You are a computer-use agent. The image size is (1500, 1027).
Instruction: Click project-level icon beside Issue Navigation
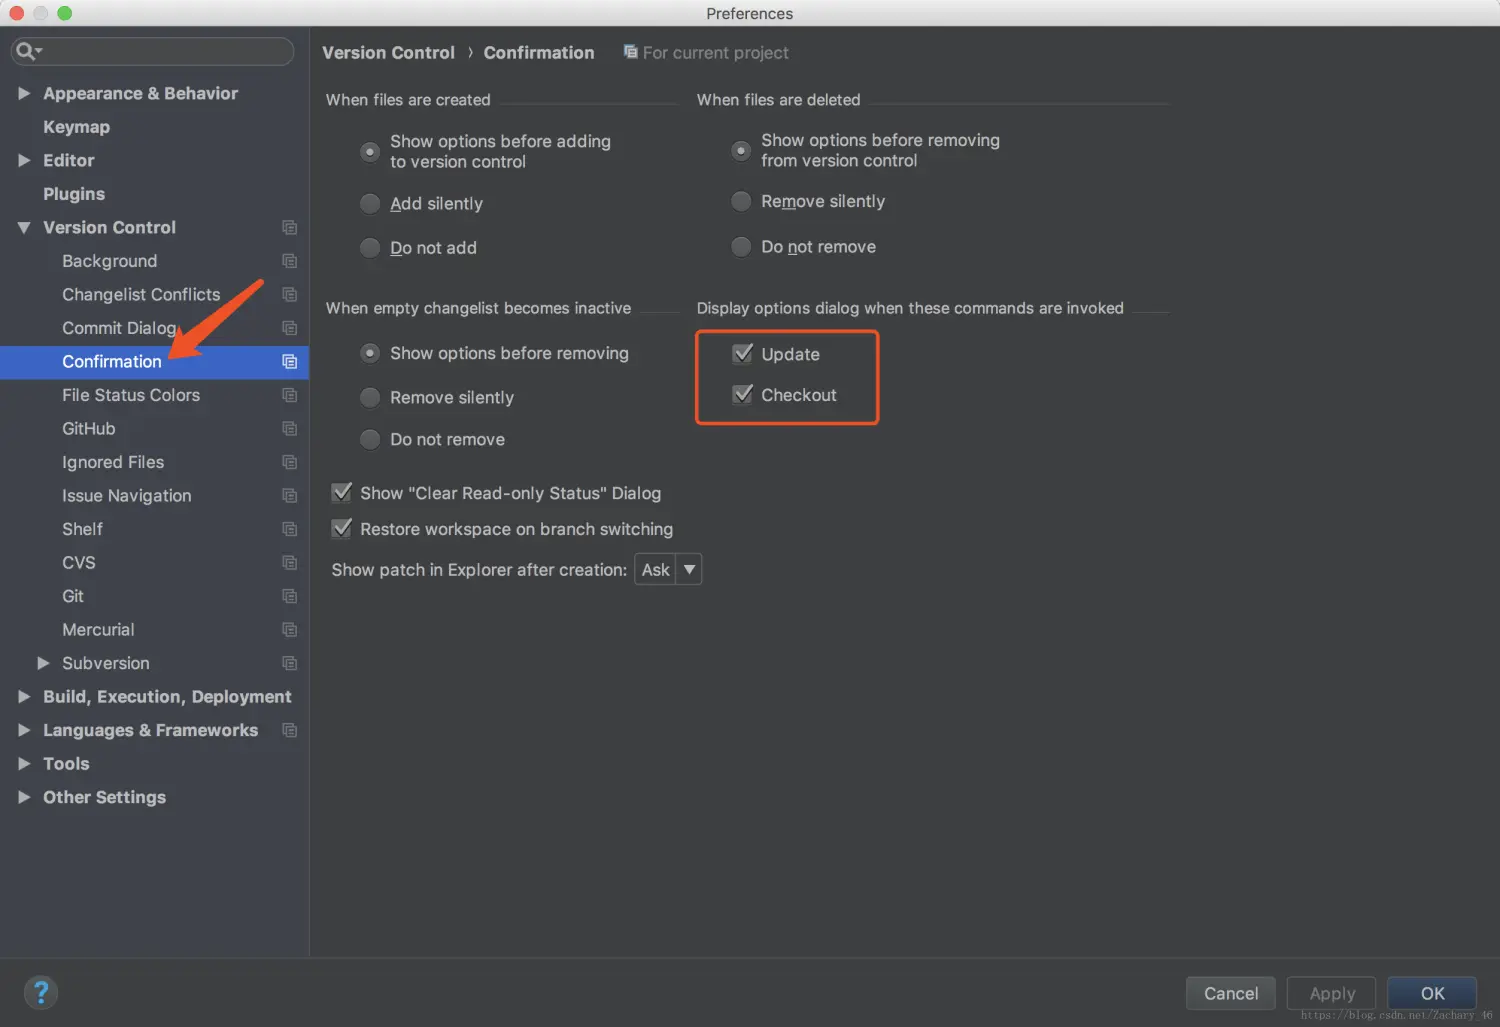(289, 496)
